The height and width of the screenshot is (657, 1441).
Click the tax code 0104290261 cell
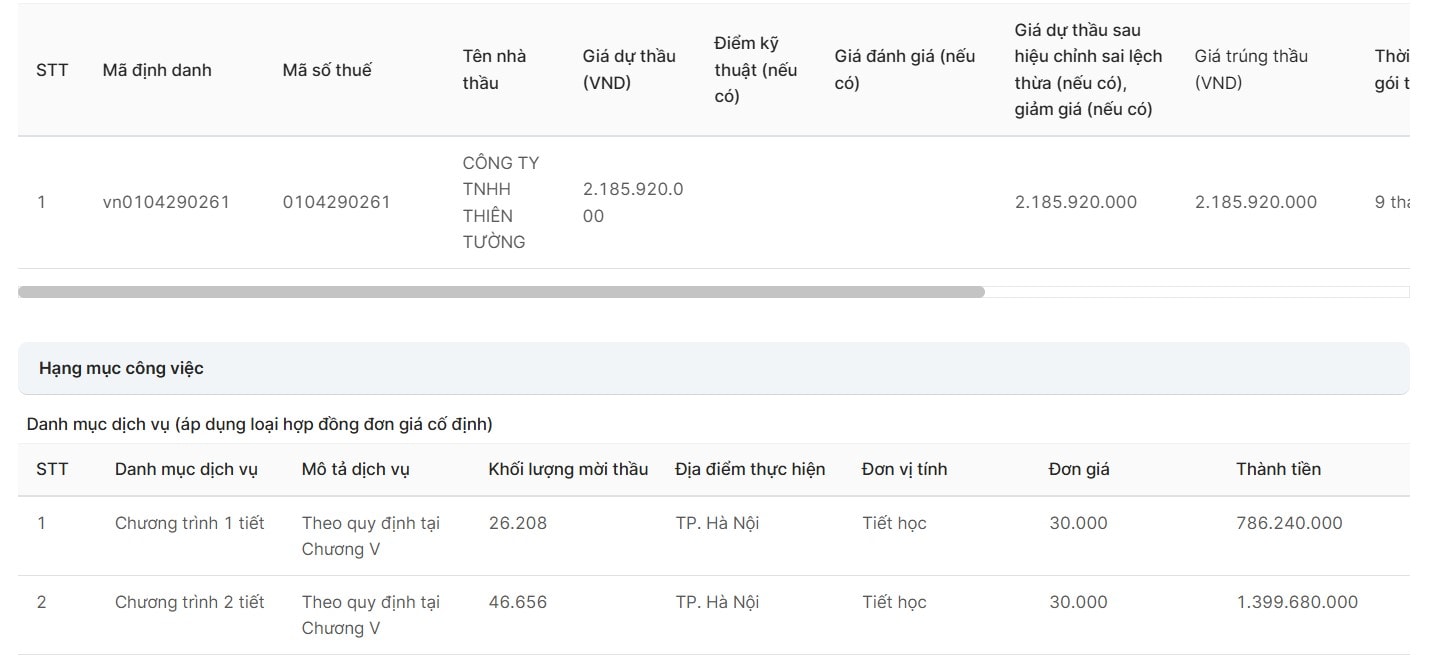click(336, 202)
